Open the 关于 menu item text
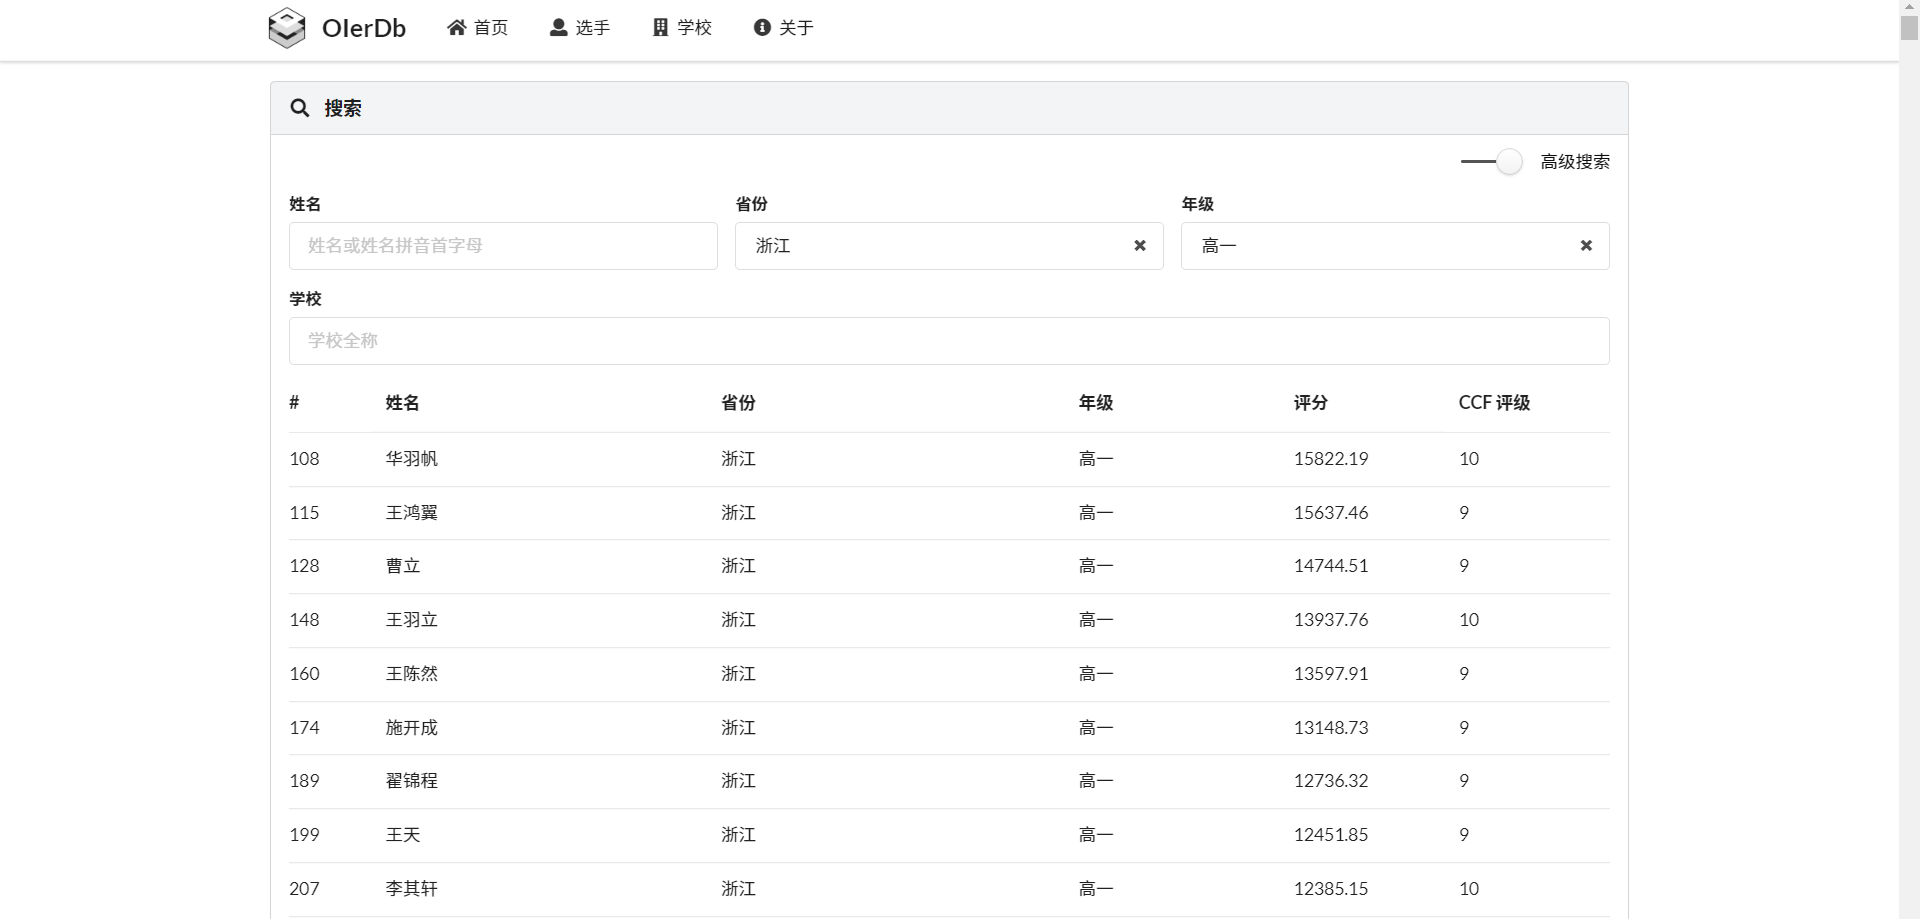Viewport: 1920px width, 919px height. [x=796, y=28]
